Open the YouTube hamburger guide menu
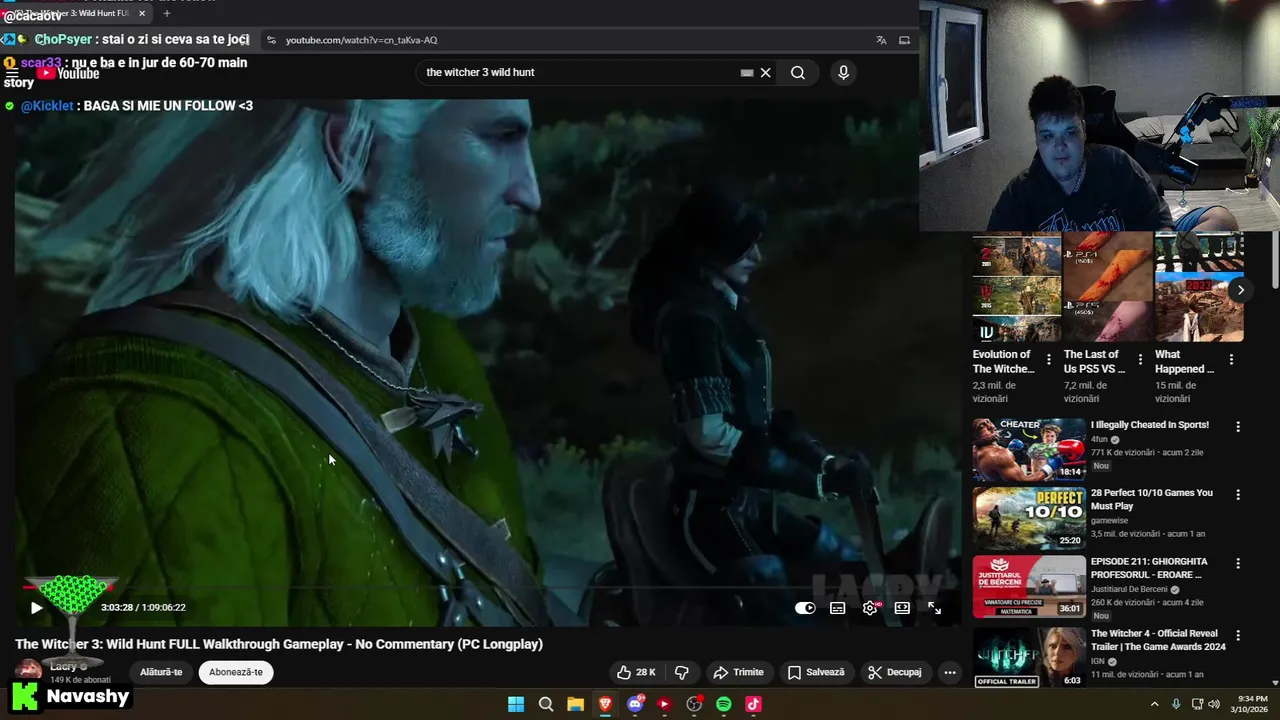Viewport: 1280px width, 720px height. (x=12, y=74)
